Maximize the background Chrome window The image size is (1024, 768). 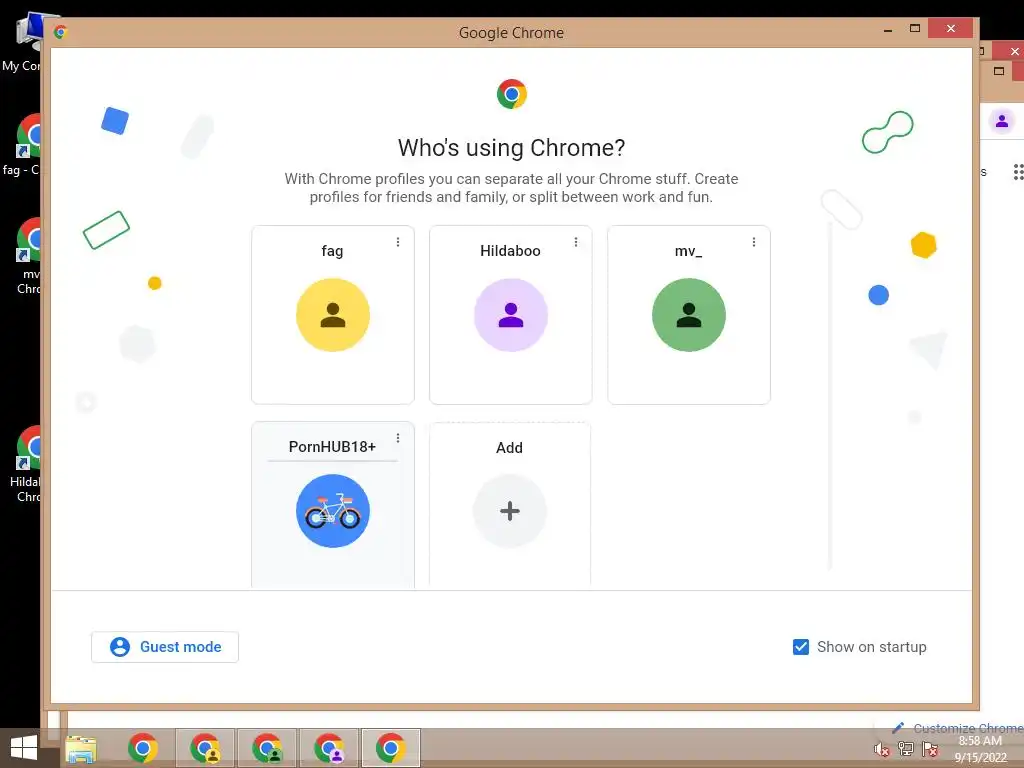click(999, 71)
